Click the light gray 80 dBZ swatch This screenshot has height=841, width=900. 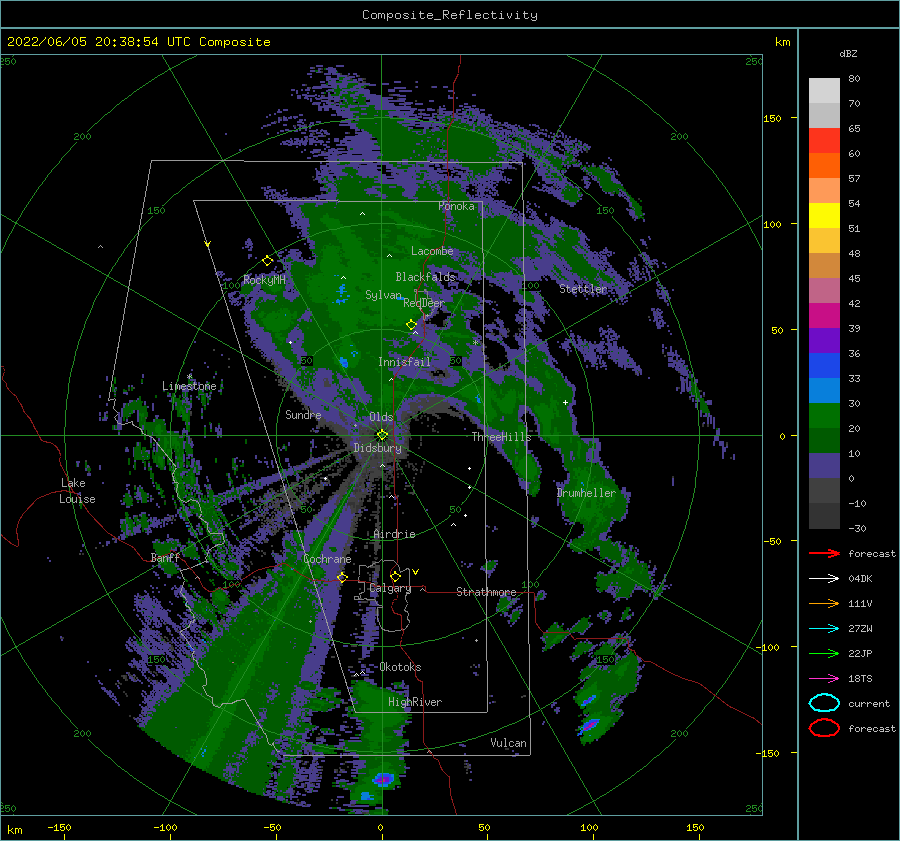824,91
